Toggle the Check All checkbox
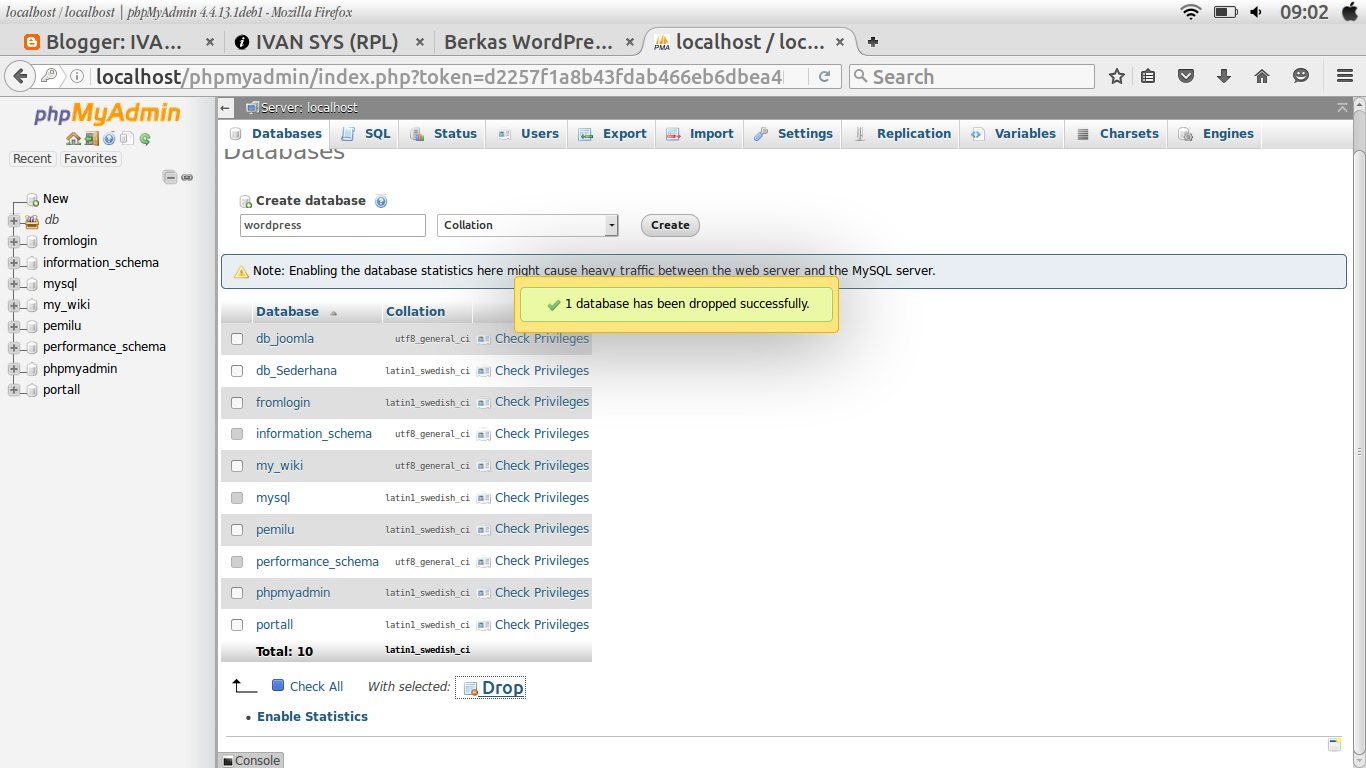Viewport: 1366px width, 768px height. click(x=278, y=686)
